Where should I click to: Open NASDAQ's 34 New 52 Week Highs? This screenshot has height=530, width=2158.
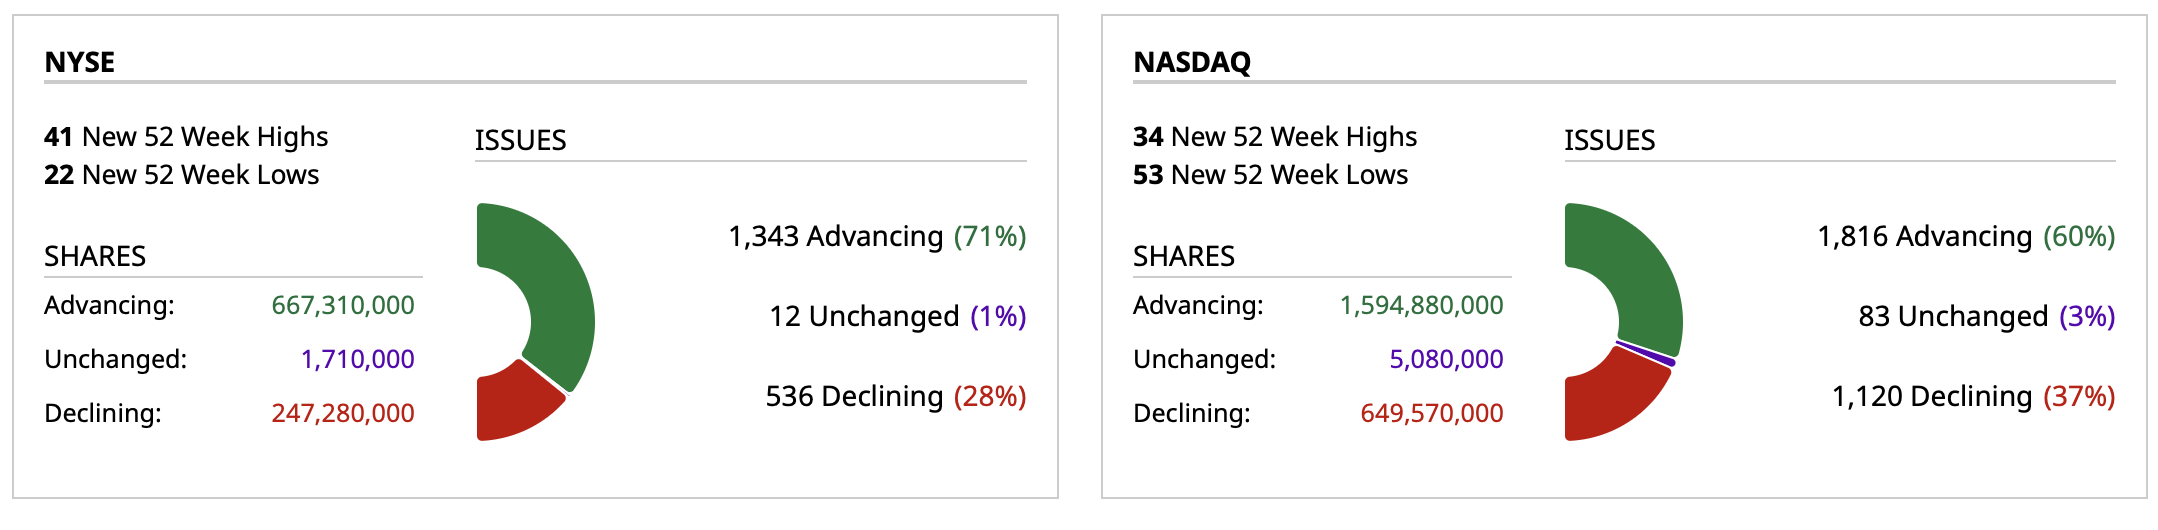coord(1275,136)
